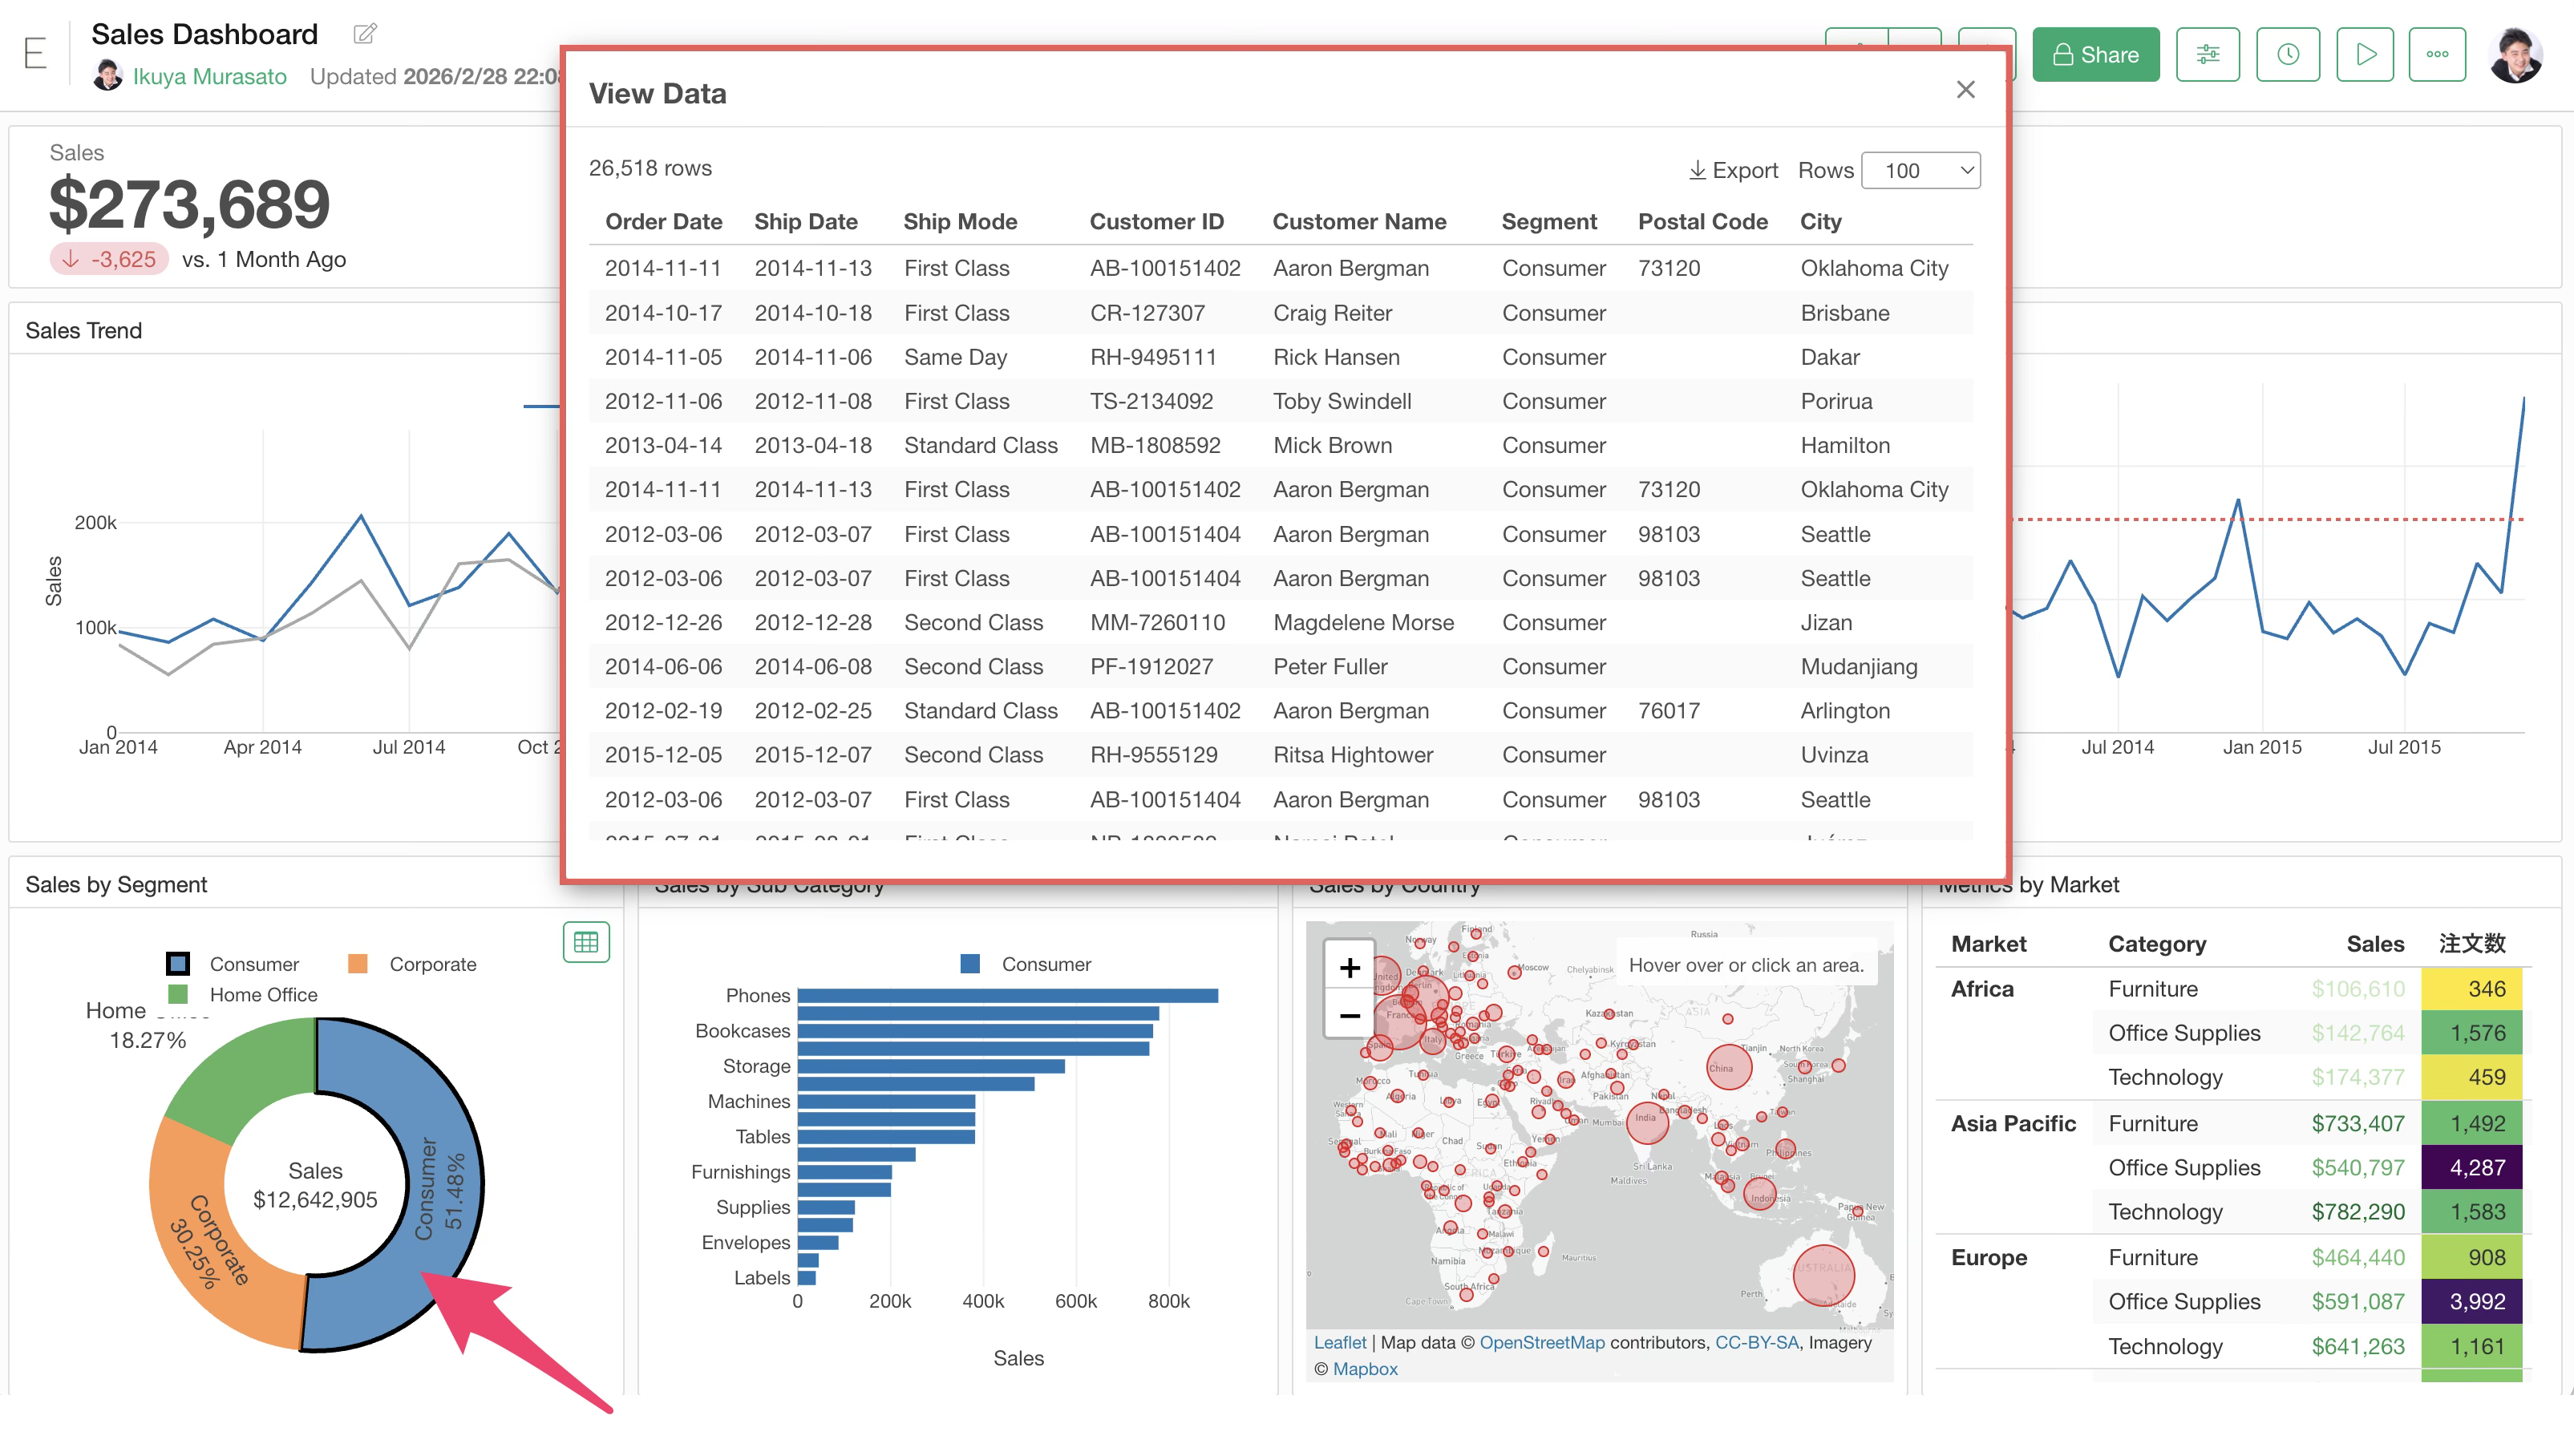Open the Rows 100 dropdown
Screen dimensions: 2574x1456
click(1920, 170)
